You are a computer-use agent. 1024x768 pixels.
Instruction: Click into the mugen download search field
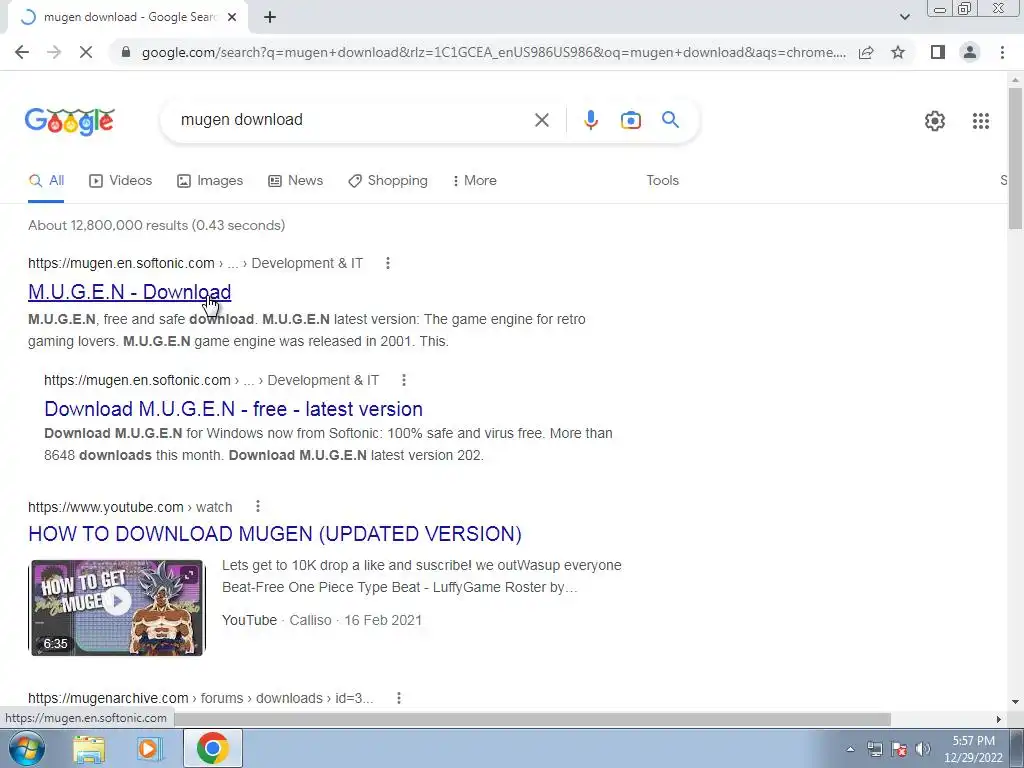pyautogui.click(x=353, y=120)
